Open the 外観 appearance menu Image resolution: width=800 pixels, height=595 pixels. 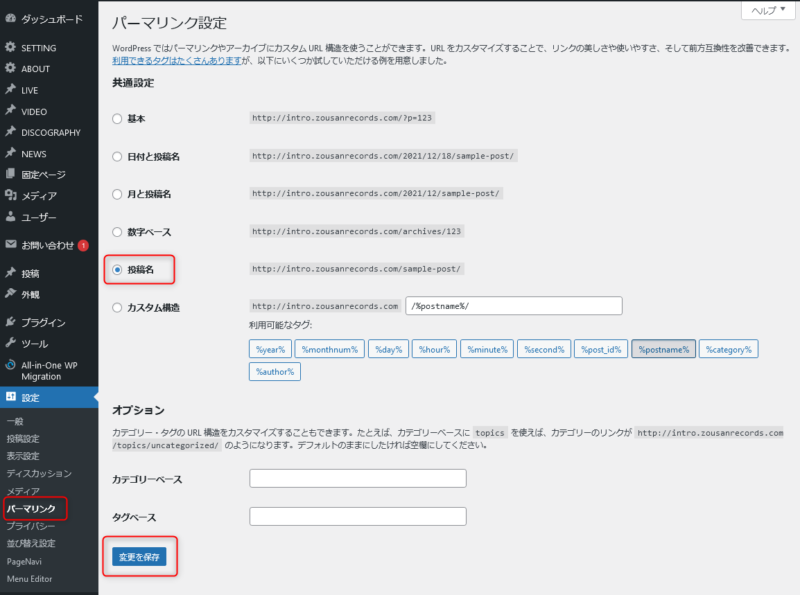(x=32, y=294)
